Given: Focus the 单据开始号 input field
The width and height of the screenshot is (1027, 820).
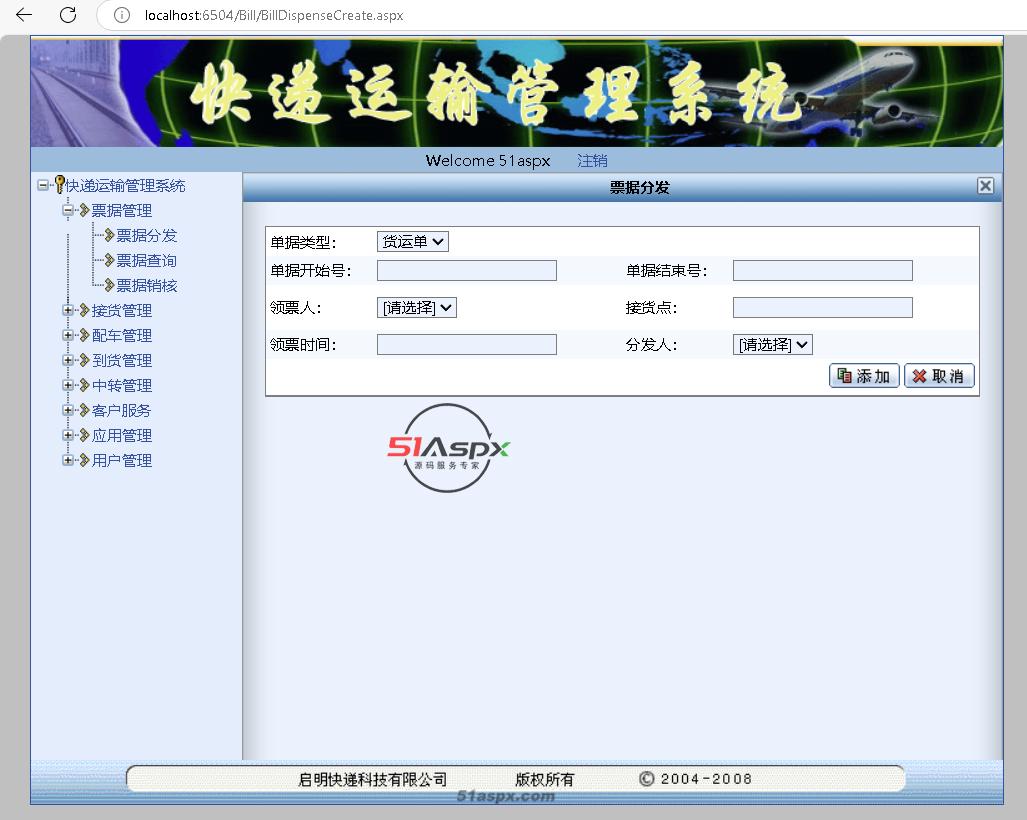Looking at the screenshot, I should (467, 270).
